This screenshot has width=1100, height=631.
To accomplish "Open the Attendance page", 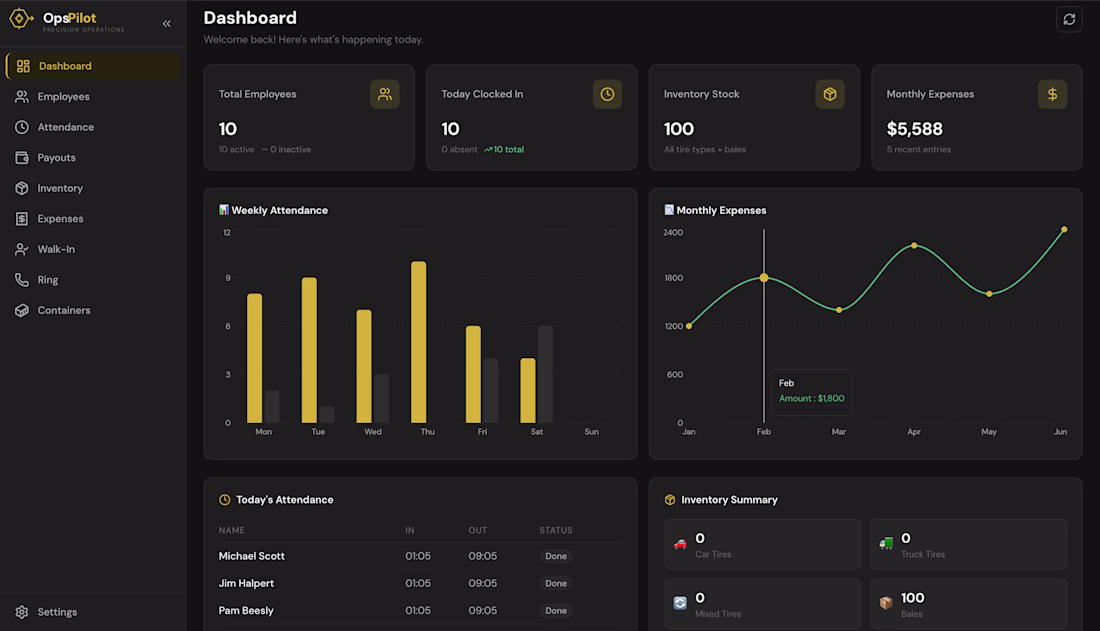I will point(93,127).
